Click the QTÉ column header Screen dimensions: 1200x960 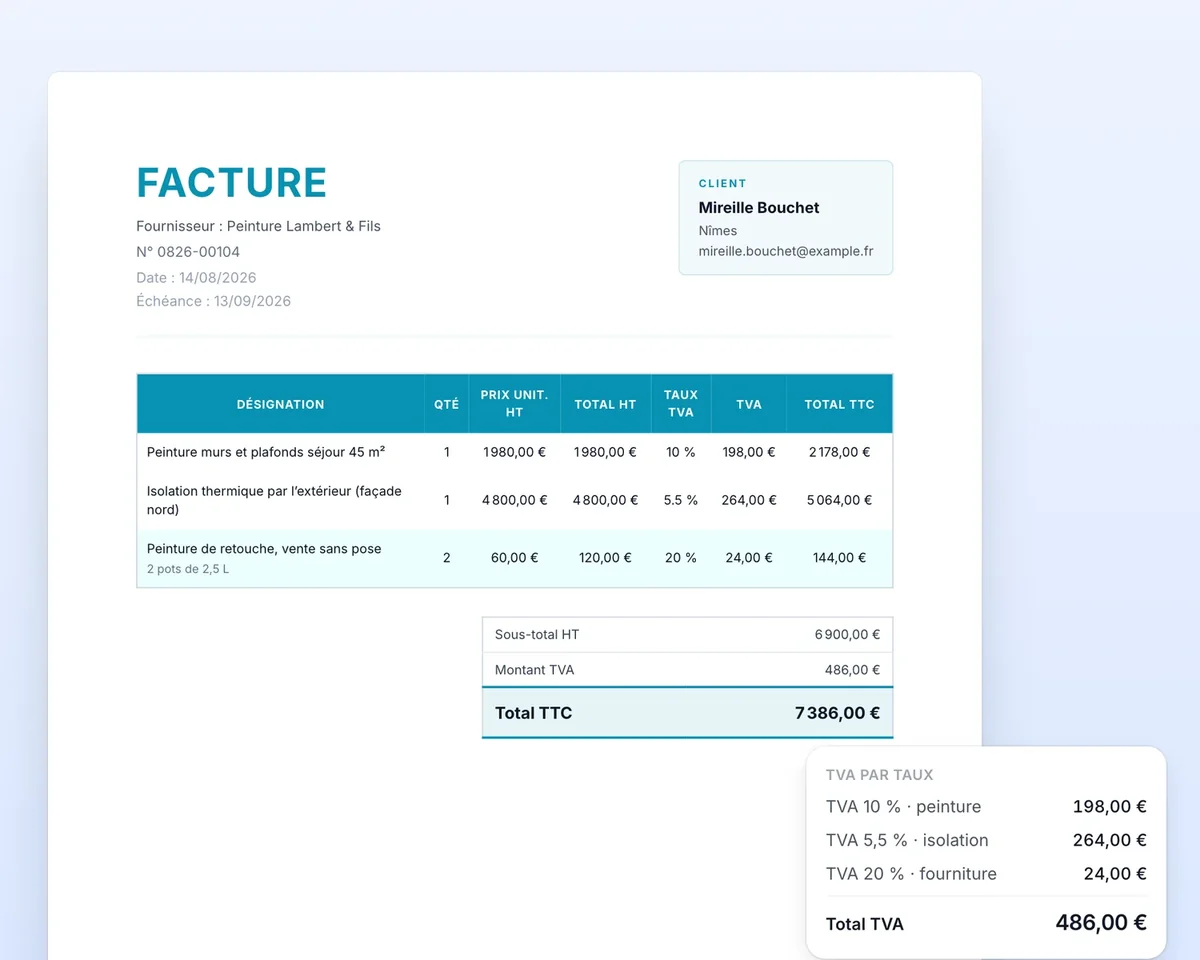click(447, 404)
